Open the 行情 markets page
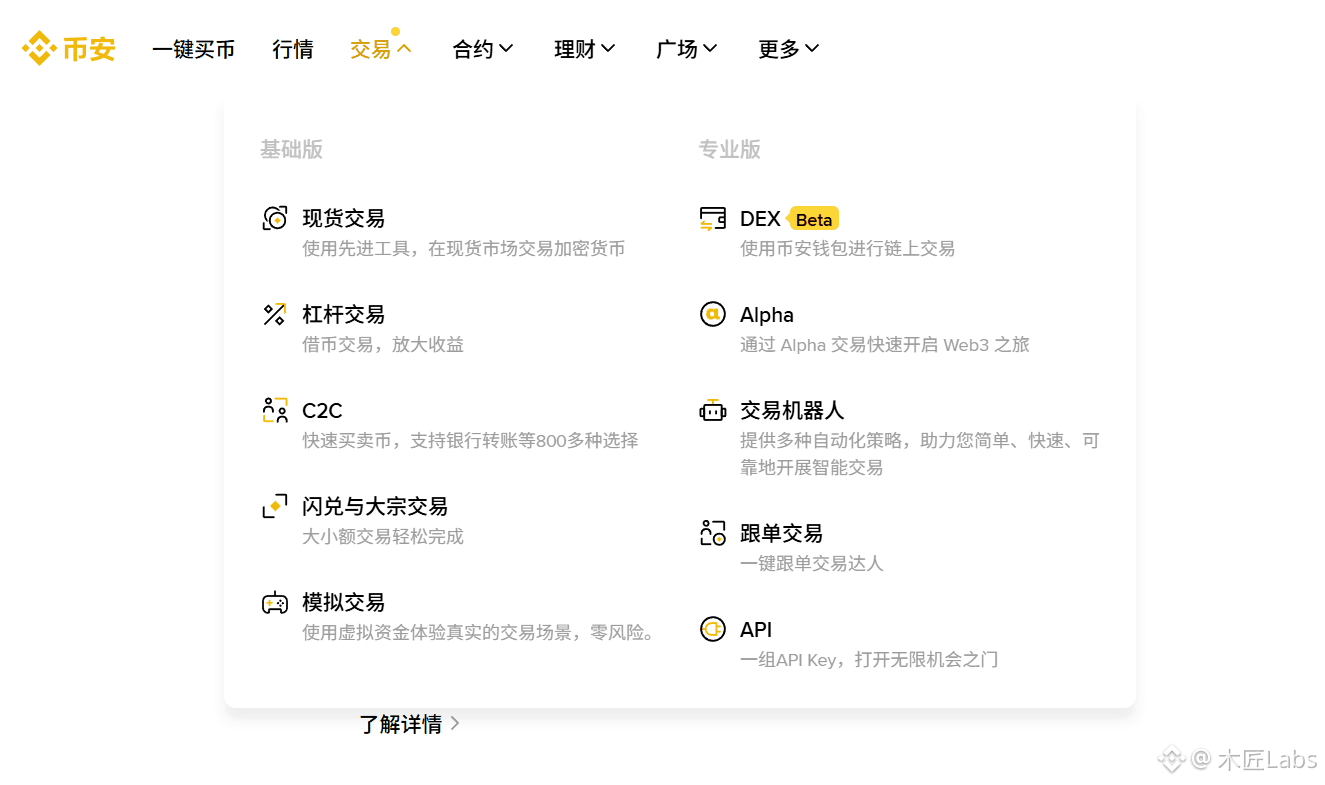 [293, 49]
